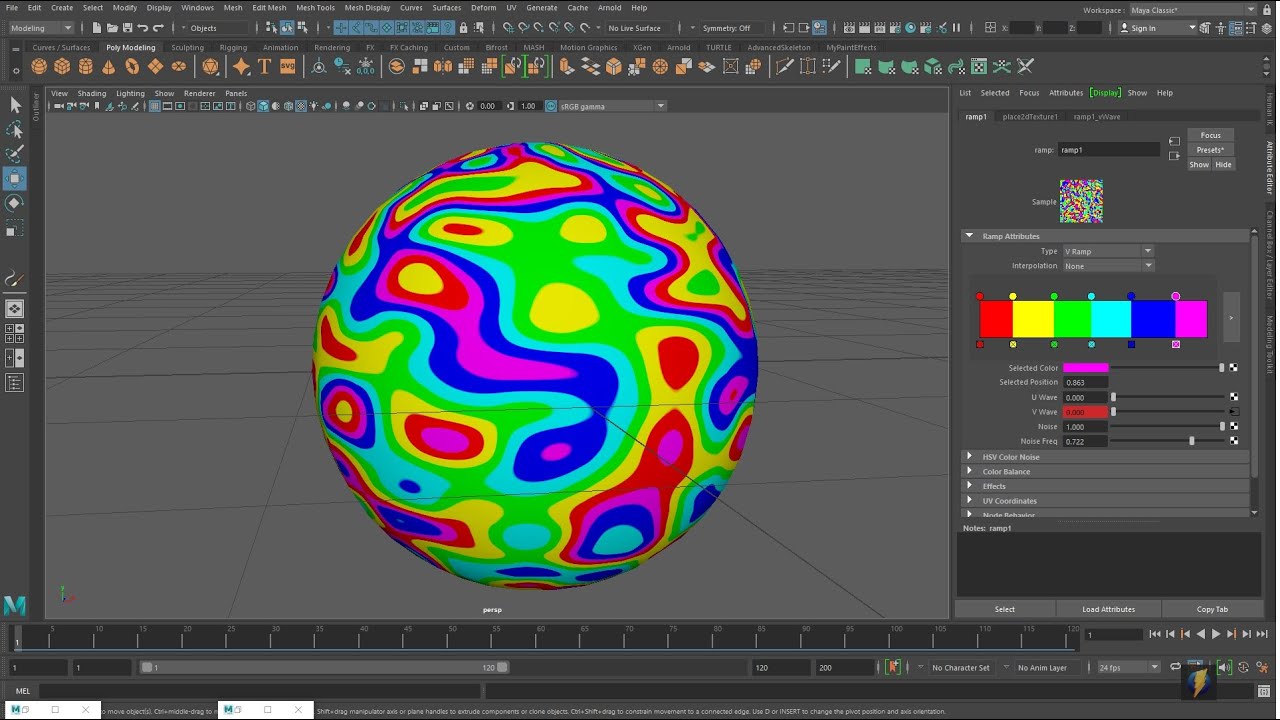Switch to the place2dTexture1 tab

click(x=1030, y=117)
